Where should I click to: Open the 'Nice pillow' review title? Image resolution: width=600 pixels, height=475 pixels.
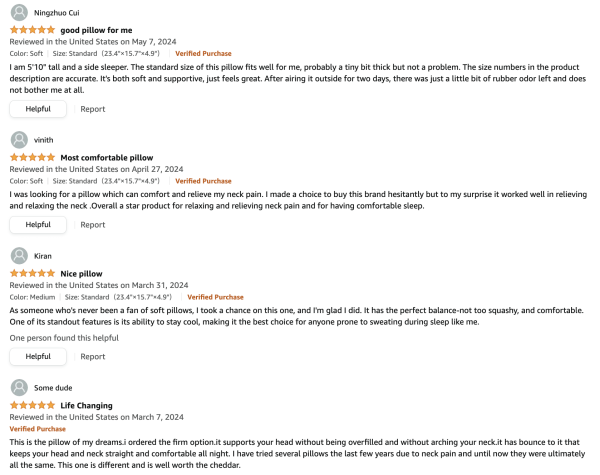click(82, 273)
